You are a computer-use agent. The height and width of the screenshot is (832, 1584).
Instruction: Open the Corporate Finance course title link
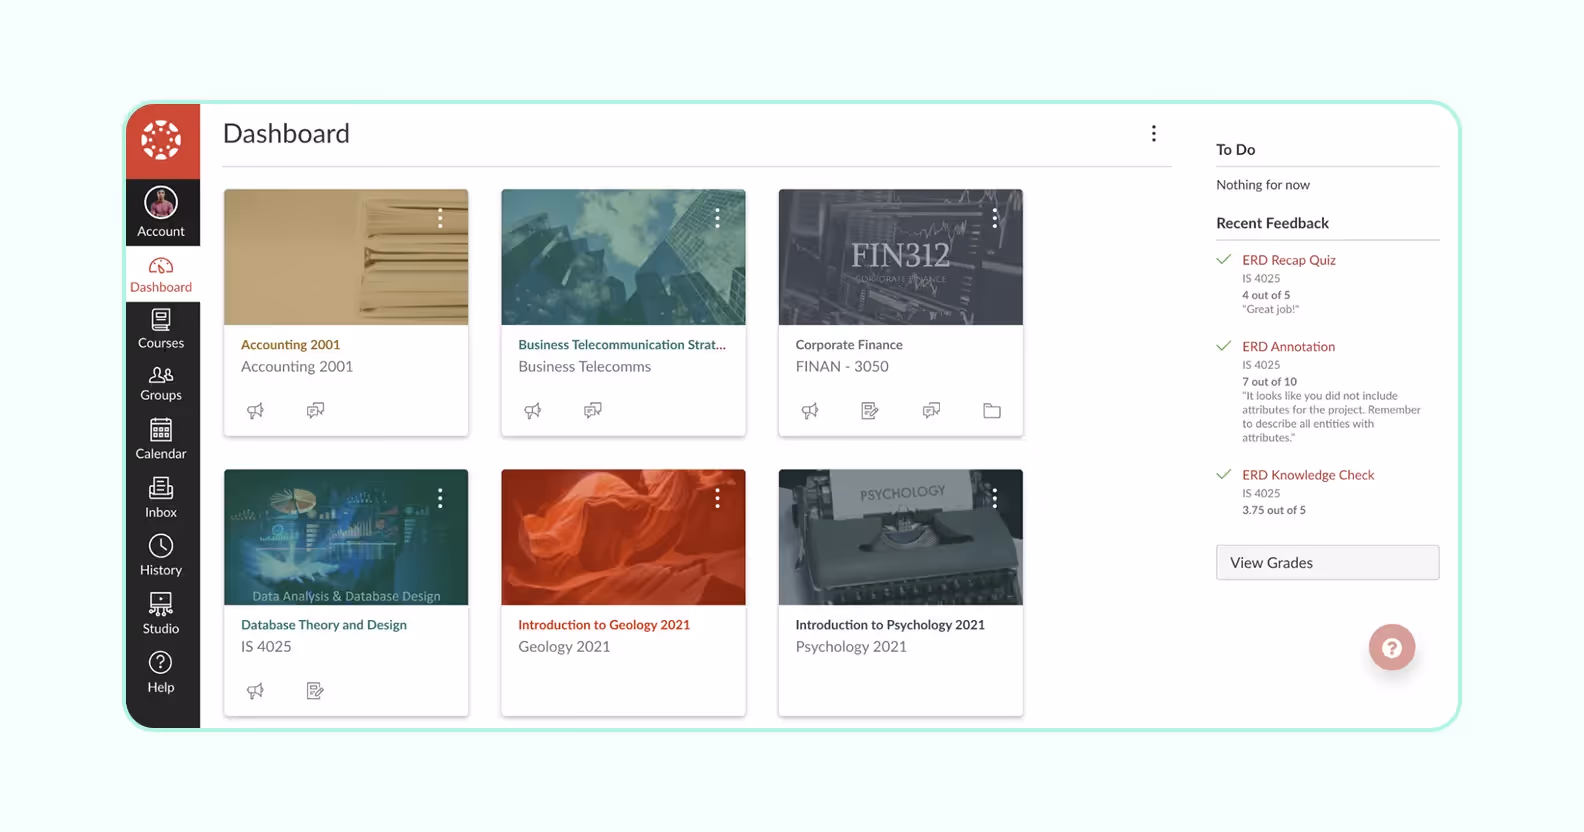[849, 344]
